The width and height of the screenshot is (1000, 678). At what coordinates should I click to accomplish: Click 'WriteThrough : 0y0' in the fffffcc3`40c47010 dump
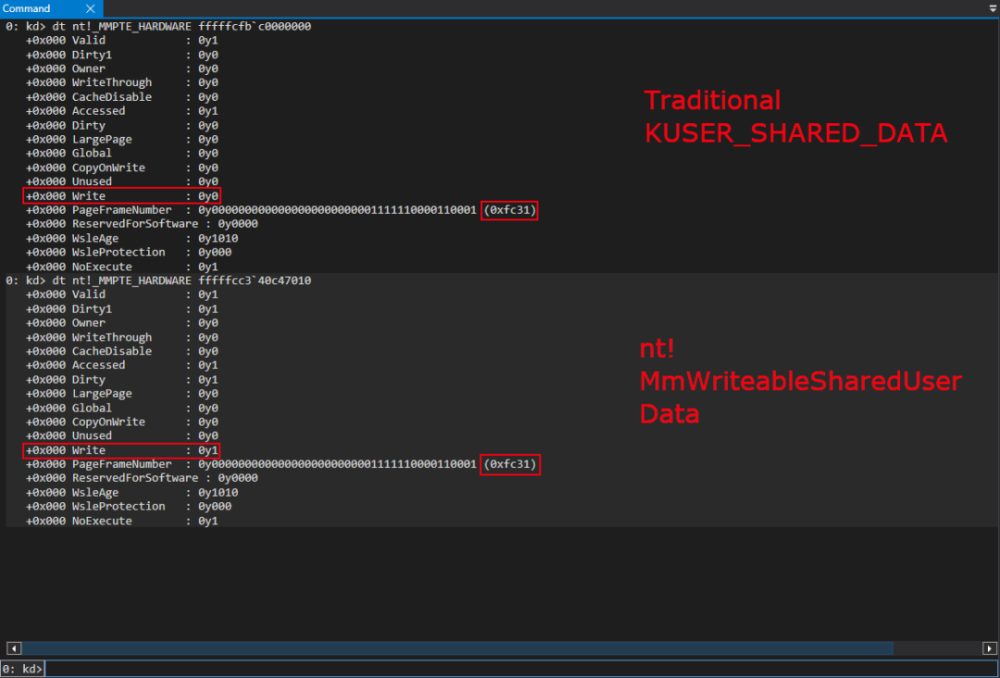pyautogui.click(x=122, y=337)
